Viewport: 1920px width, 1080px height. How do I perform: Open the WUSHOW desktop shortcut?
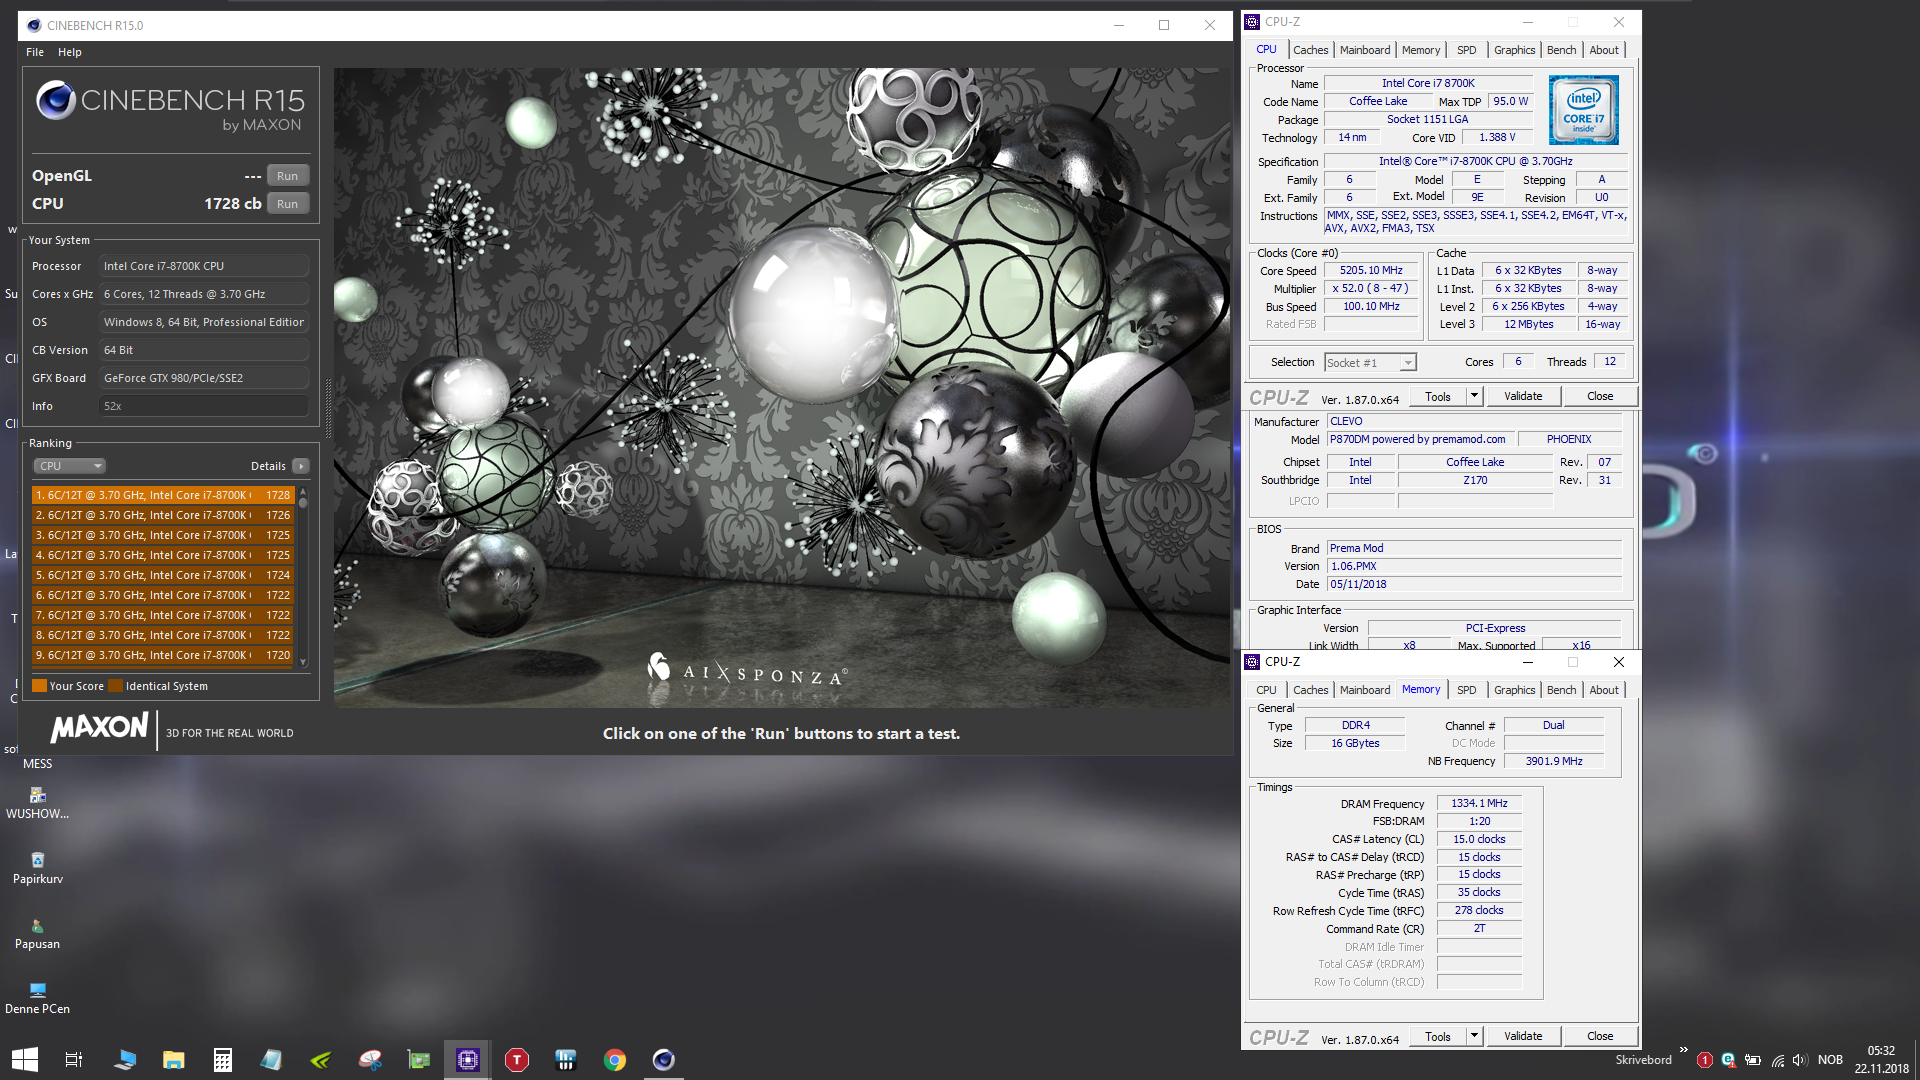pos(37,803)
